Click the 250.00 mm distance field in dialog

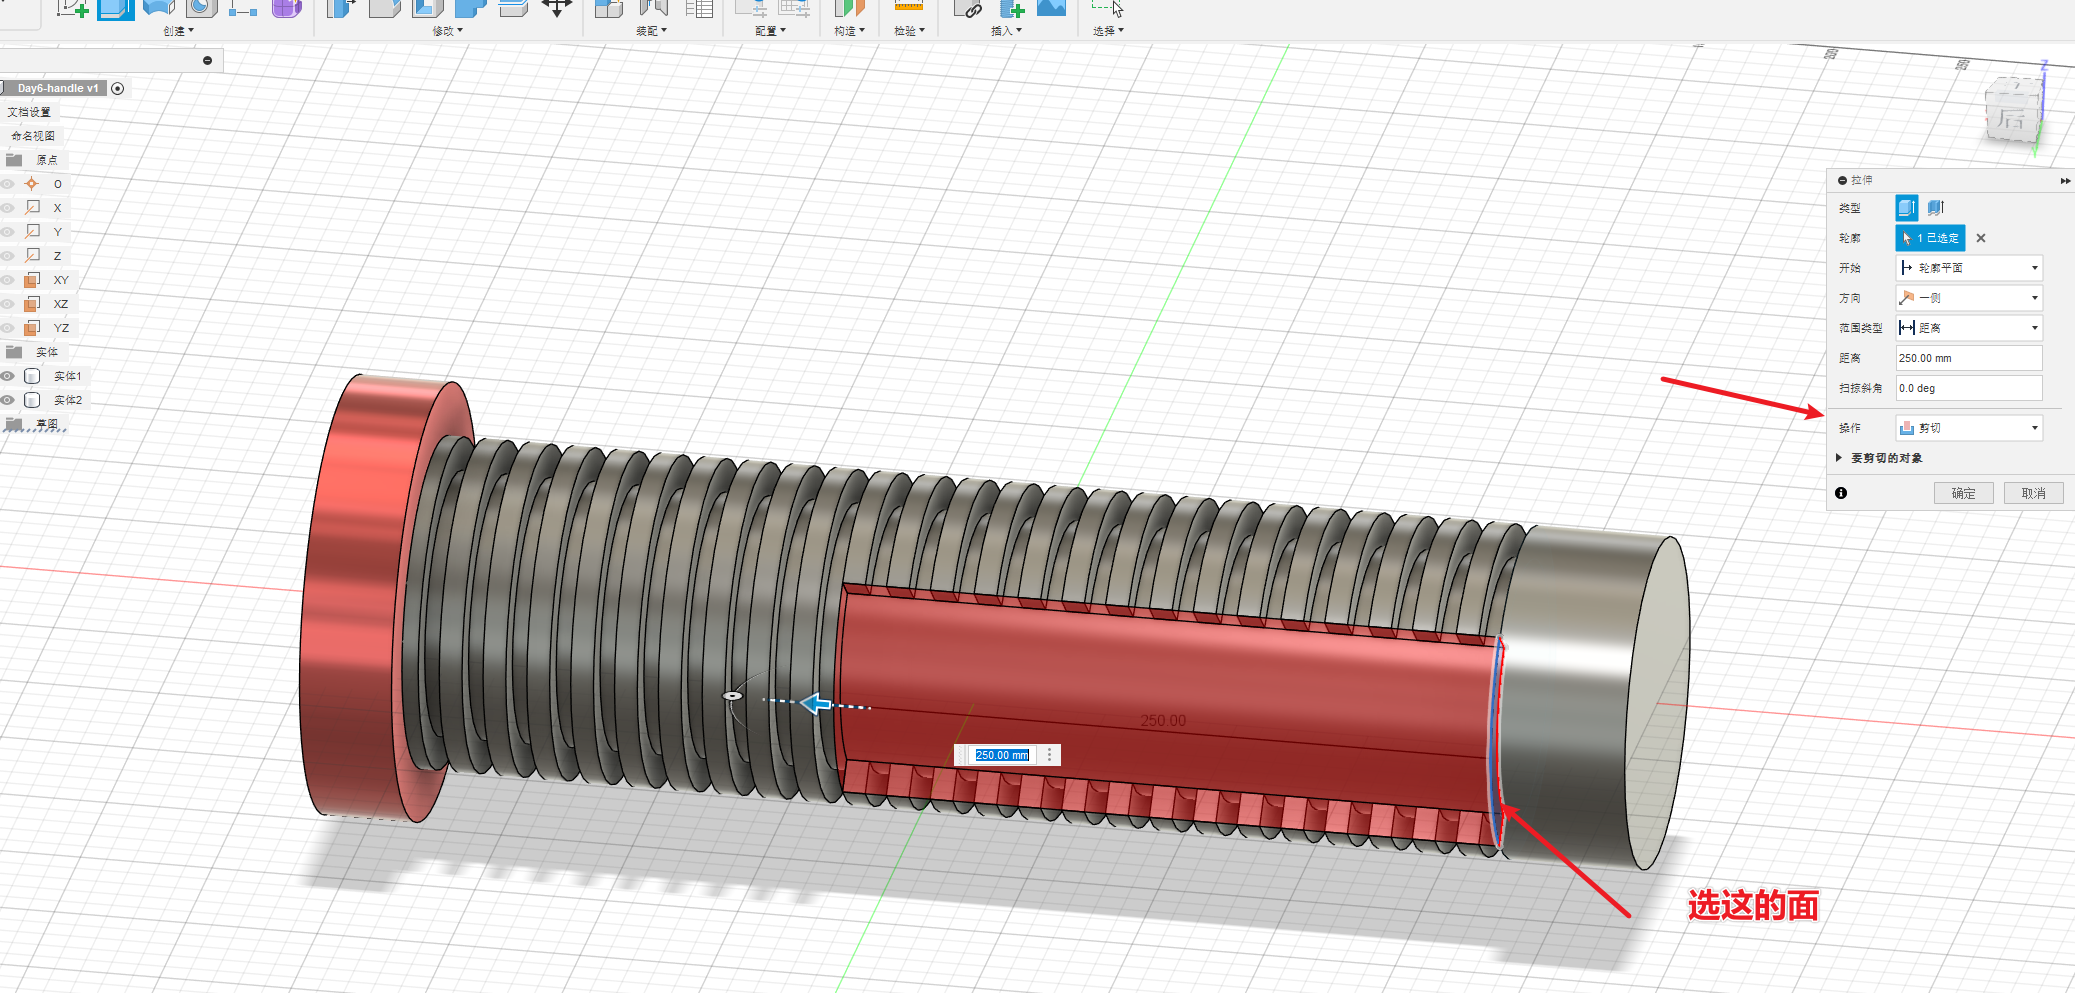click(x=1968, y=358)
